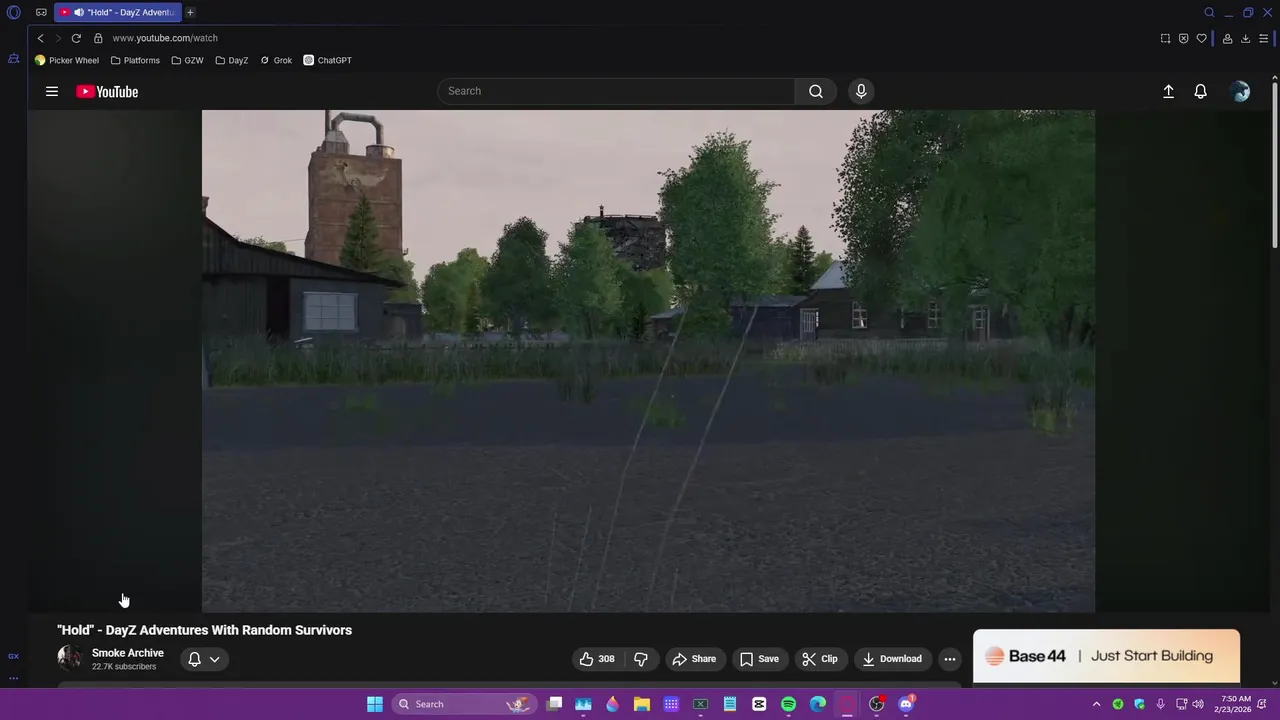Like the video with 308 likes
Image resolution: width=1280 pixels, height=720 pixels.
point(597,659)
